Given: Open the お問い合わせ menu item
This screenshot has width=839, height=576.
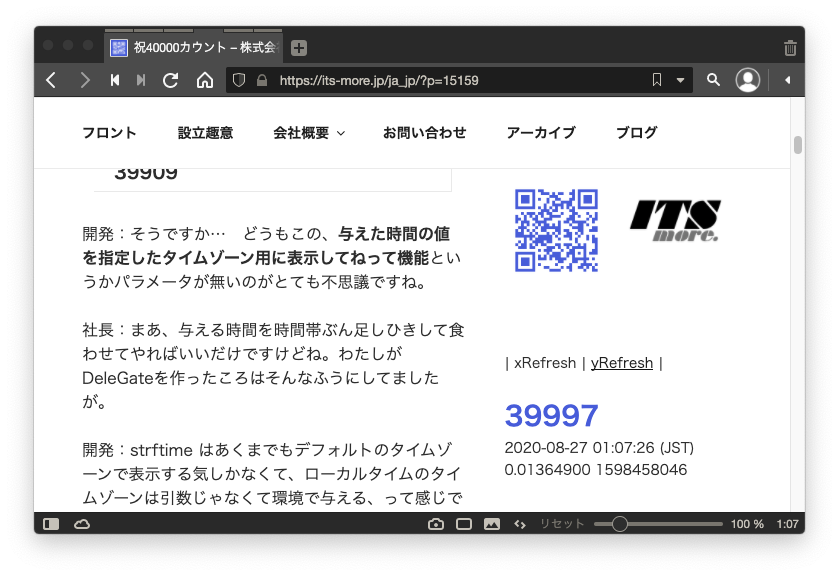Looking at the screenshot, I should click(424, 132).
